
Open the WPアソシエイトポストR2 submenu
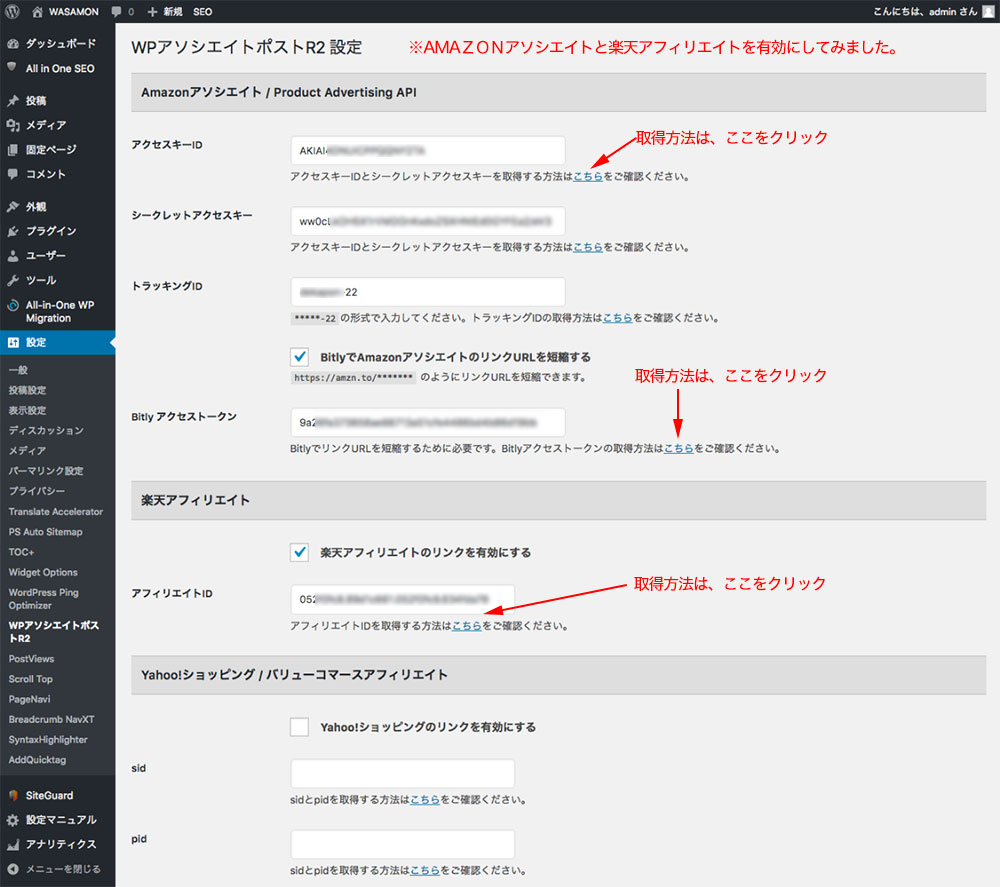tap(54, 631)
